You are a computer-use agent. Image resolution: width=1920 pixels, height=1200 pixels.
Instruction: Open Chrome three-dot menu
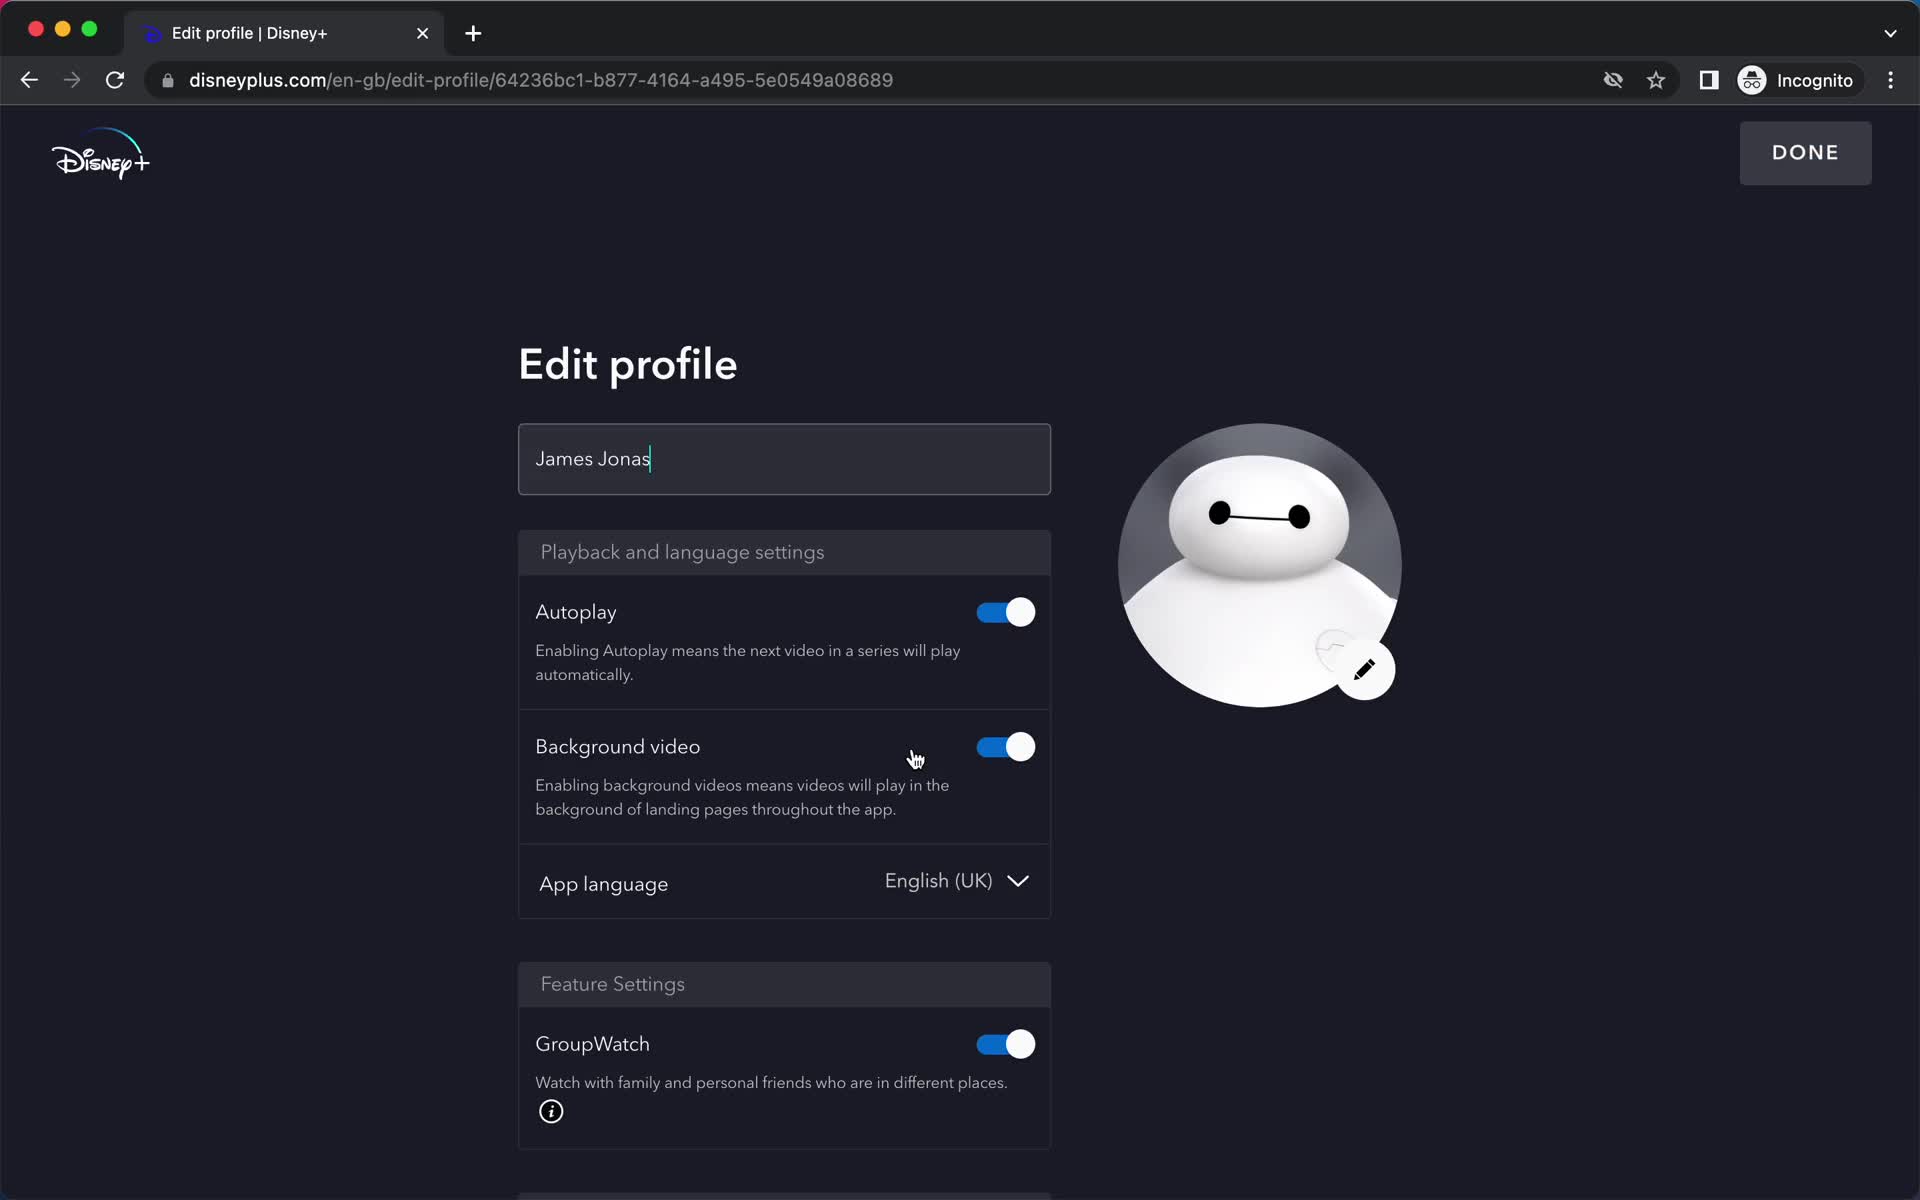click(x=1890, y=80)
